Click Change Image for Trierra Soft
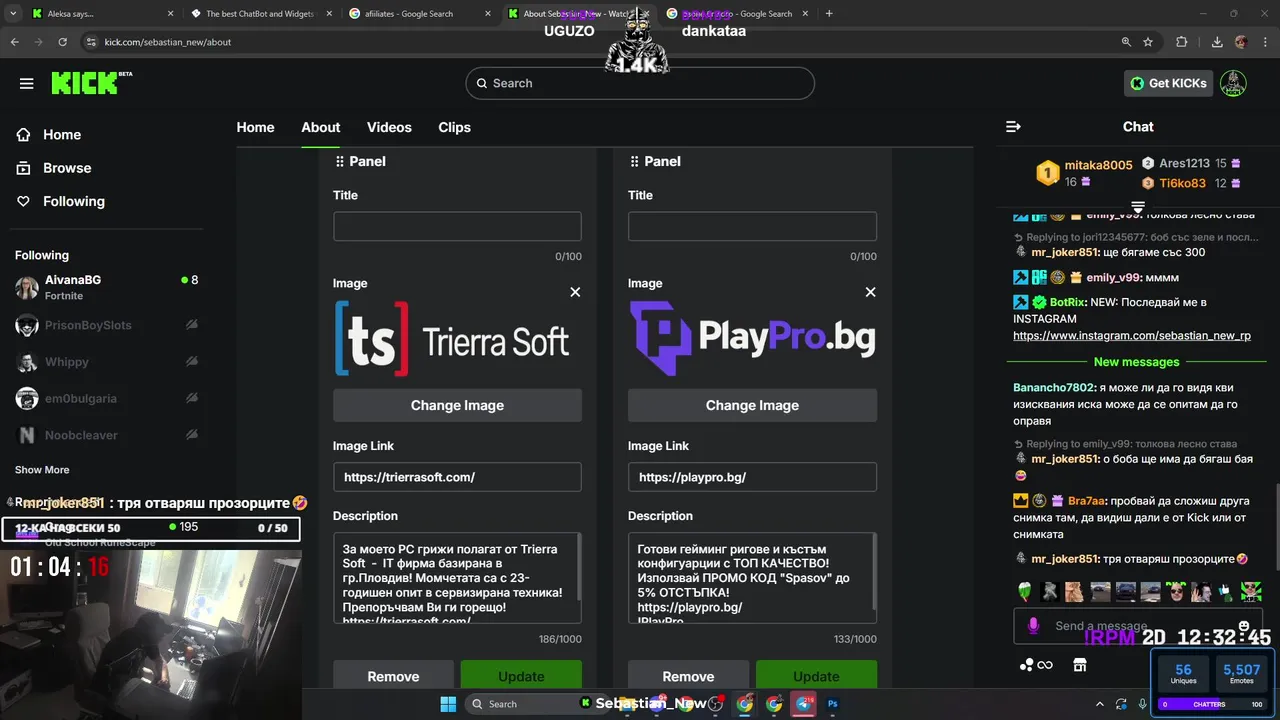This screenshot has height=720, width=1280. click(457, 405)
